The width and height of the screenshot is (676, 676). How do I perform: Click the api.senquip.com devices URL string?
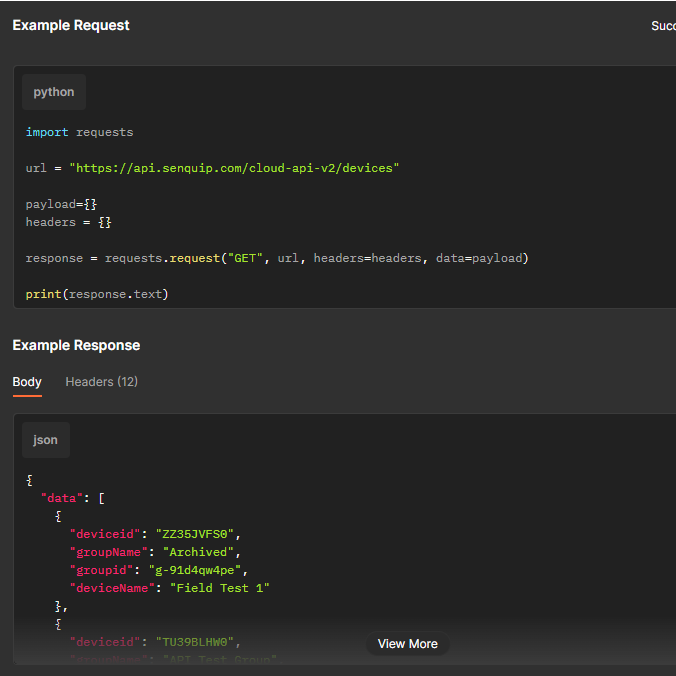(234, 168)
